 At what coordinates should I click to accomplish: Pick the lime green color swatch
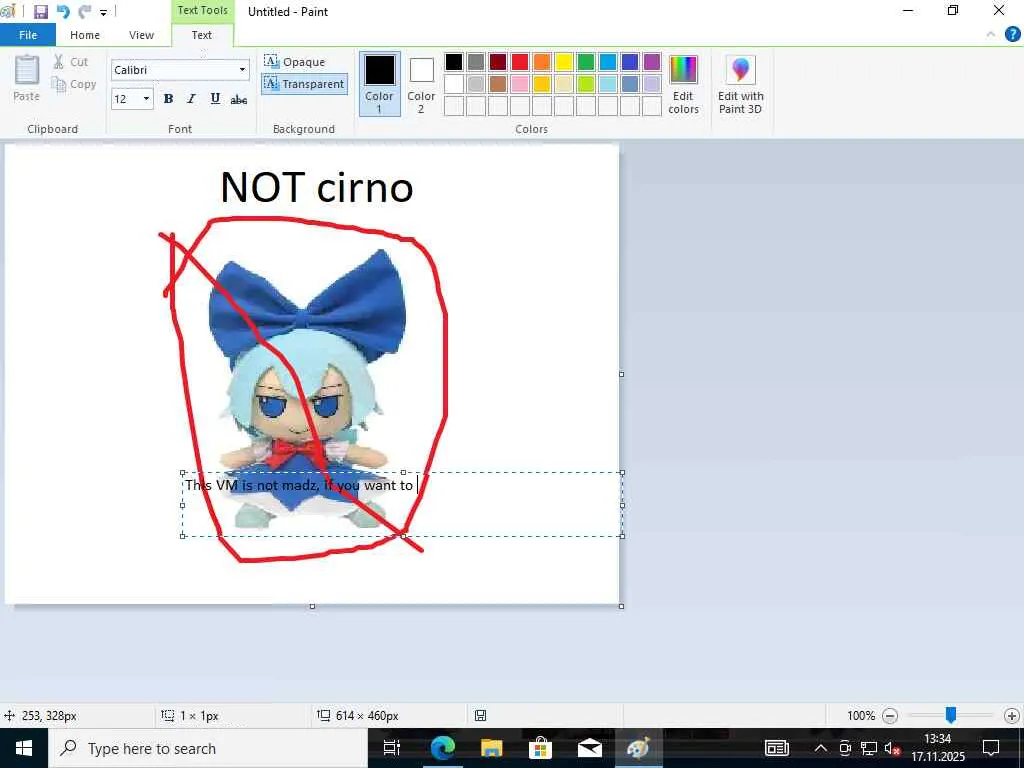(586, 84)
